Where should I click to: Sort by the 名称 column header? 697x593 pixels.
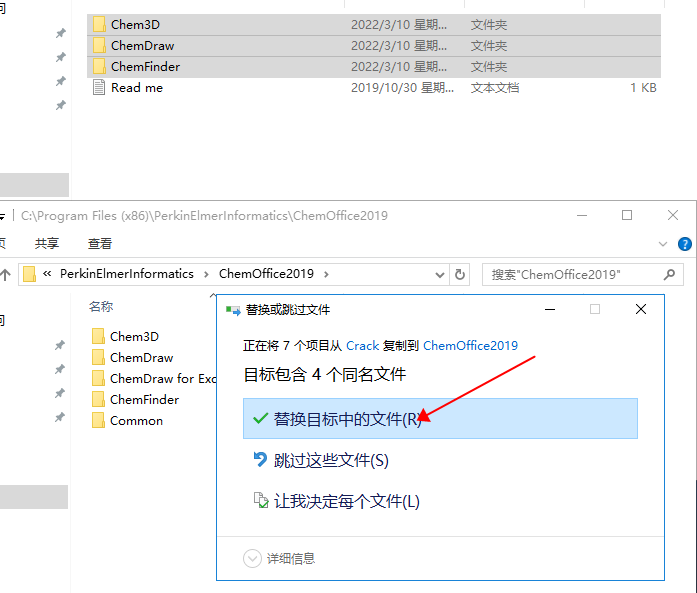(x=101, y=306)
